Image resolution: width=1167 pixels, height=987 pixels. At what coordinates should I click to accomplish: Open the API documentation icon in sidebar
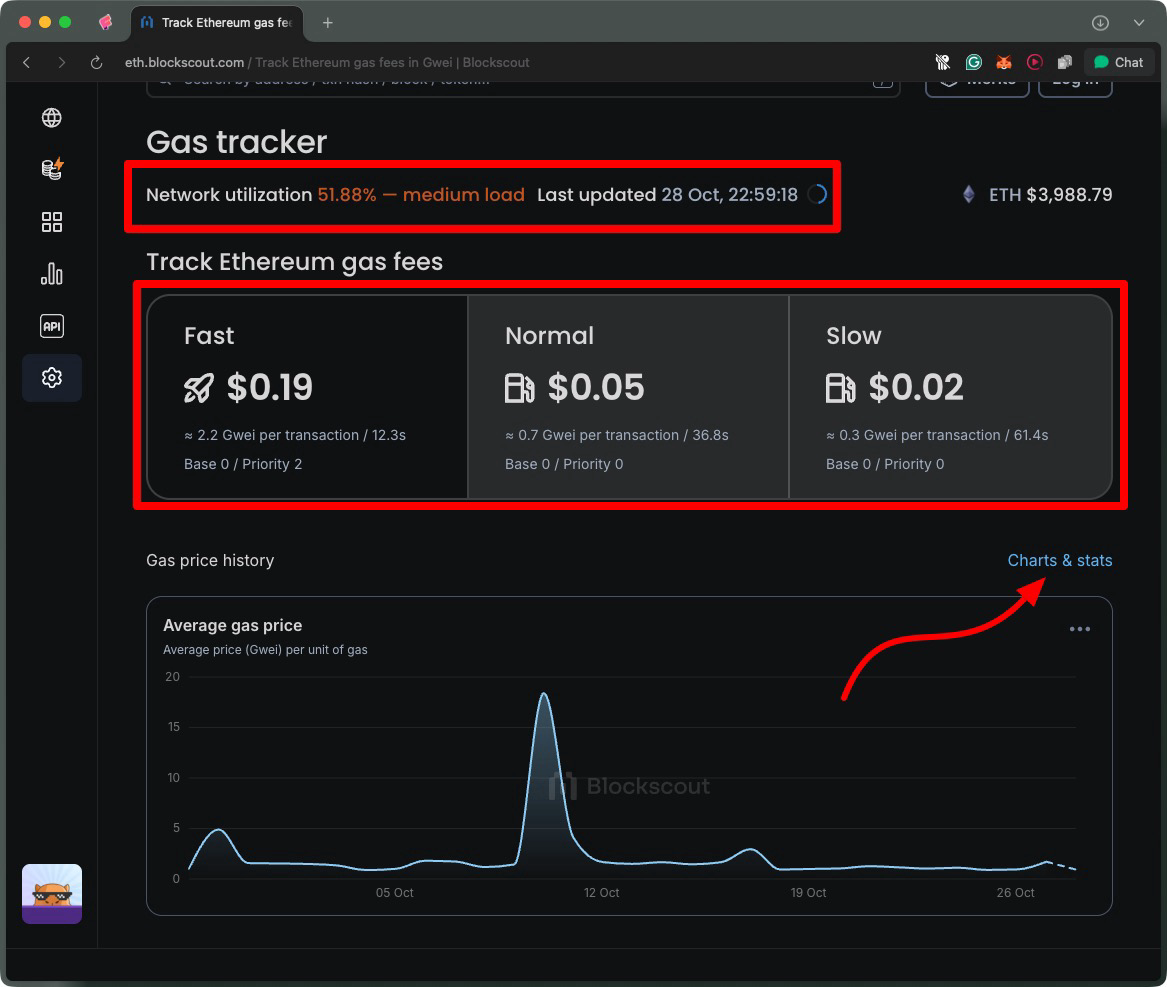pyautogui.click(x=52, y=326)
